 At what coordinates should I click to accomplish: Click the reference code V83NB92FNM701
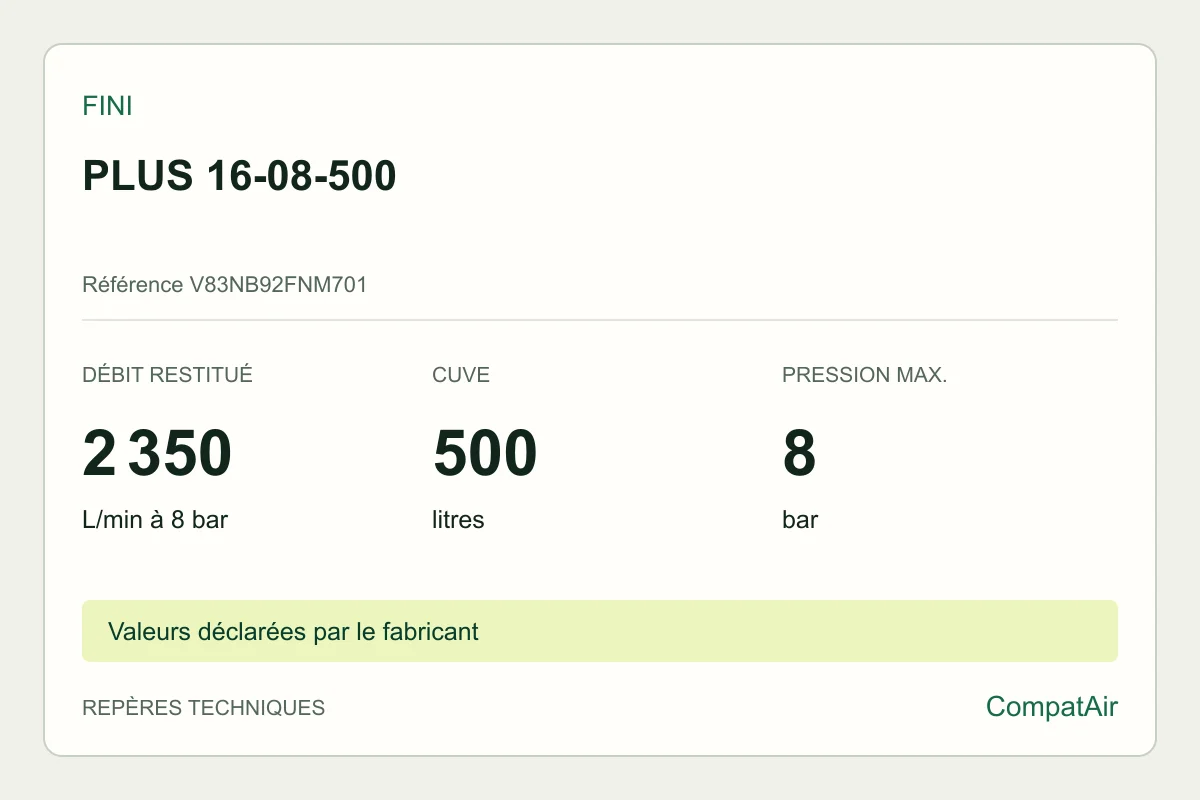coord(278,285)
